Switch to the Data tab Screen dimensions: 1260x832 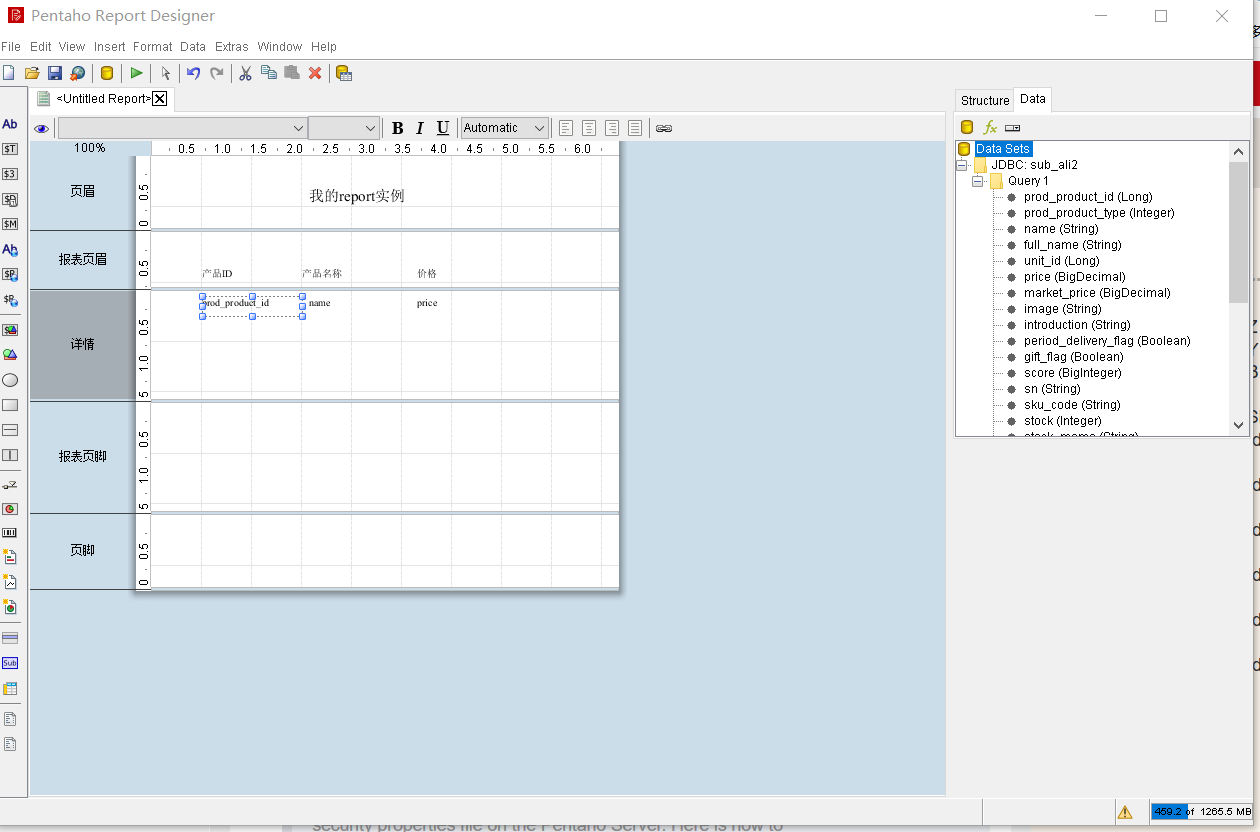[1033, 99]
